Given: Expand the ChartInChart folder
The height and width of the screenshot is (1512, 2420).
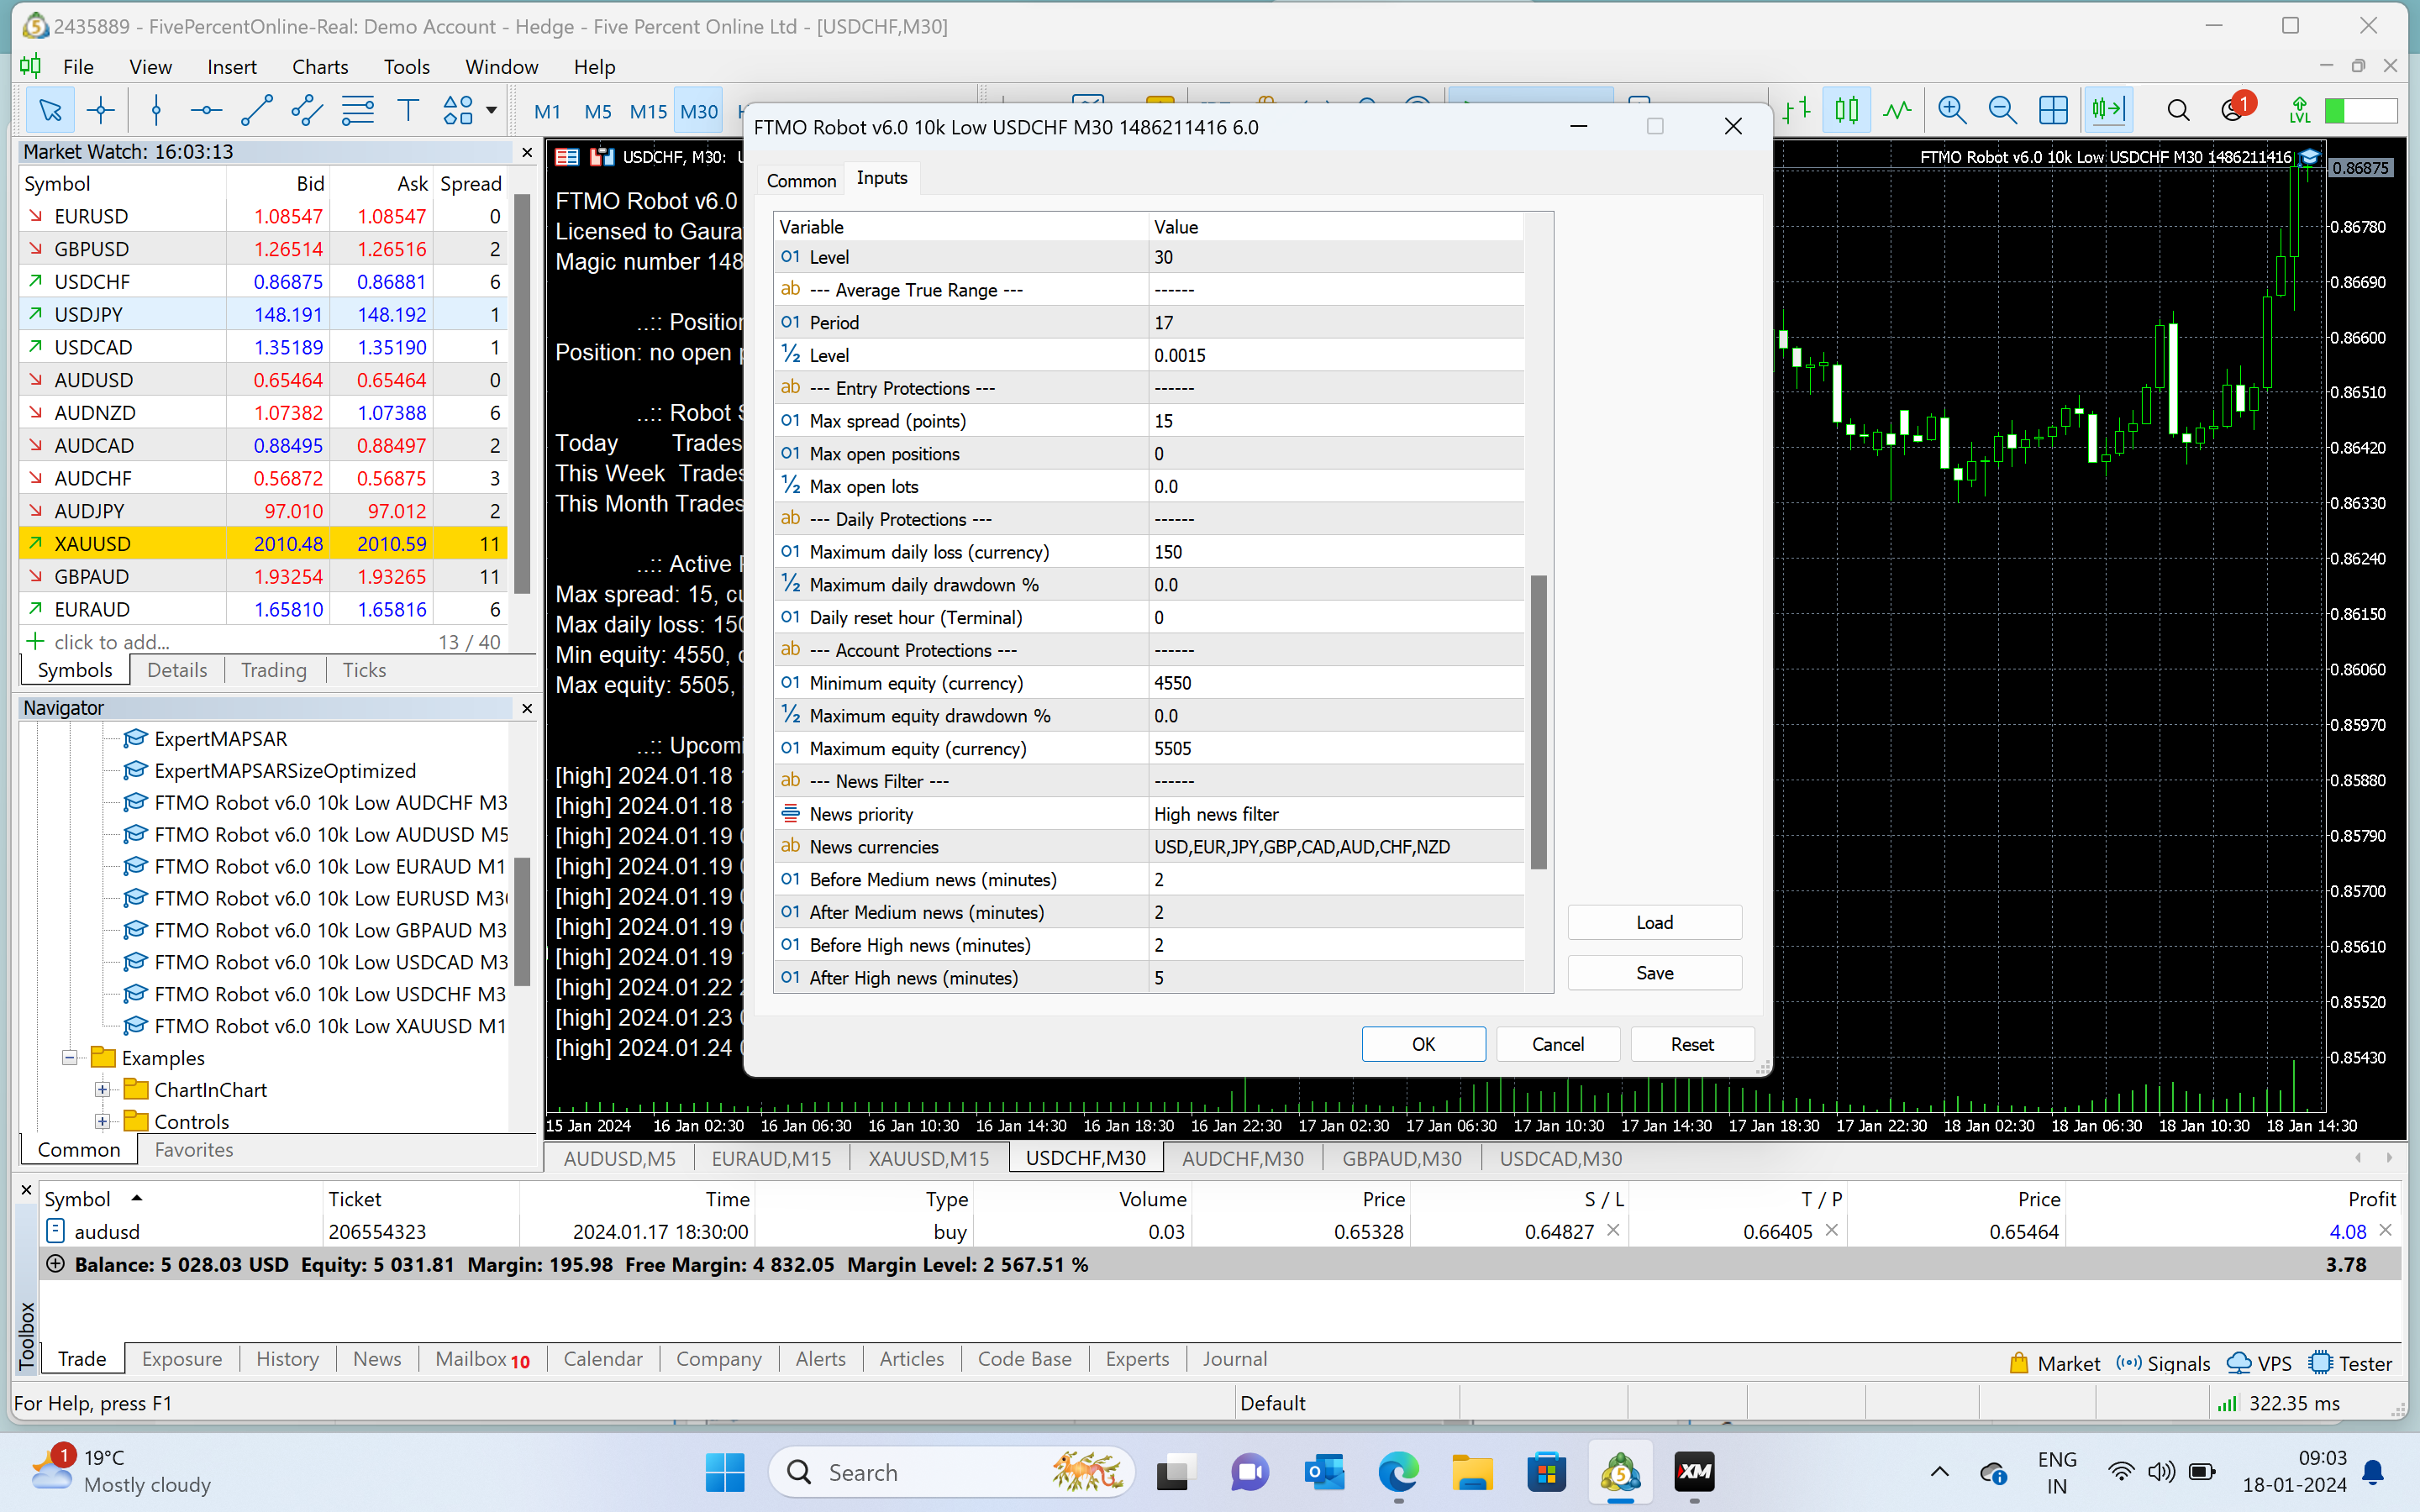Looking at the screenshot, I should coord(102,1089).
